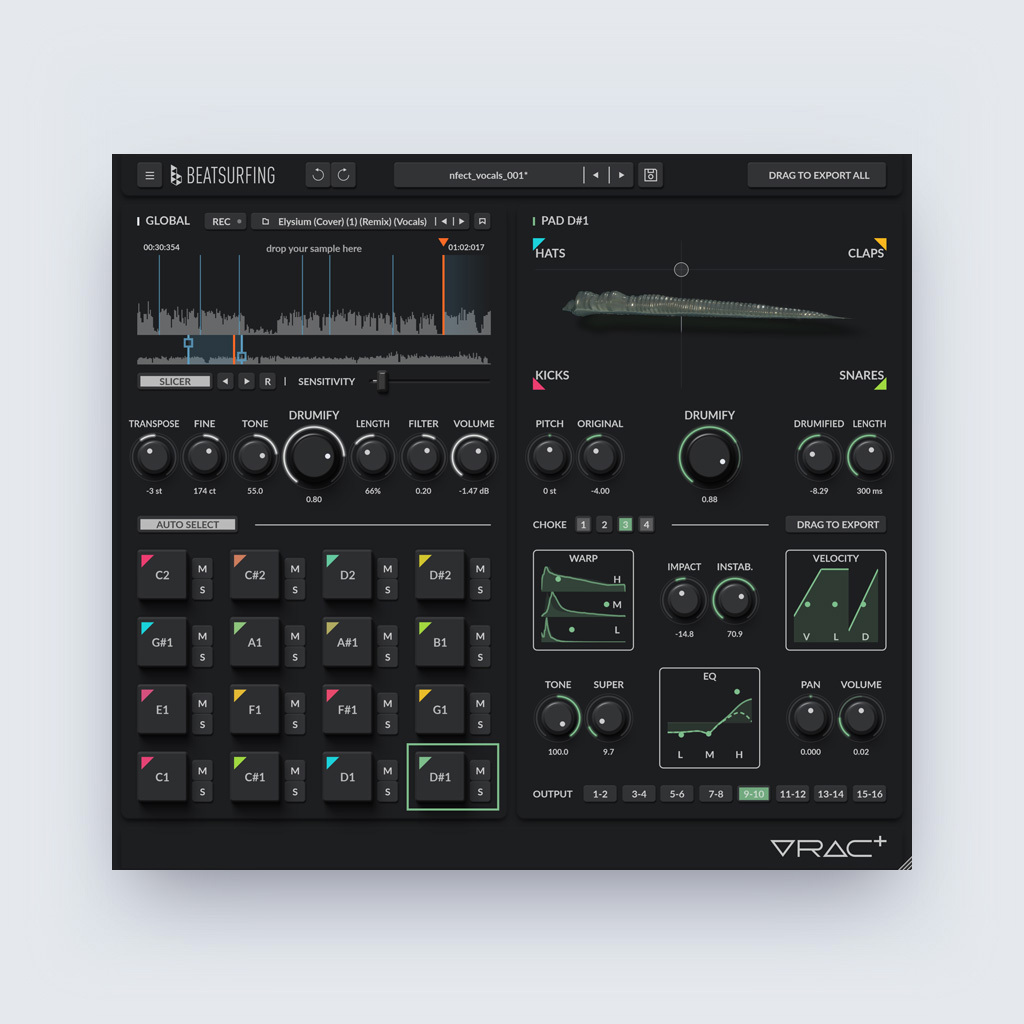1024x1024 pixels.
Task: Save preset with disk icon
Action: click(650, 175)
